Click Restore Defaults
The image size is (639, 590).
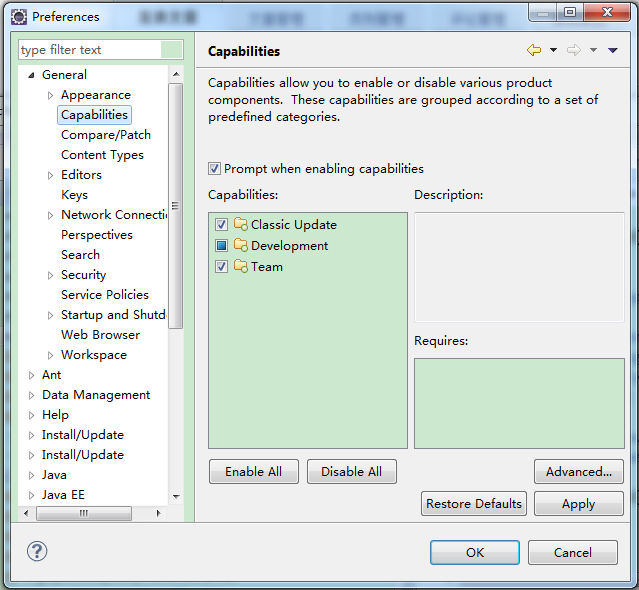pyautogui.click(x=474, y=504)
